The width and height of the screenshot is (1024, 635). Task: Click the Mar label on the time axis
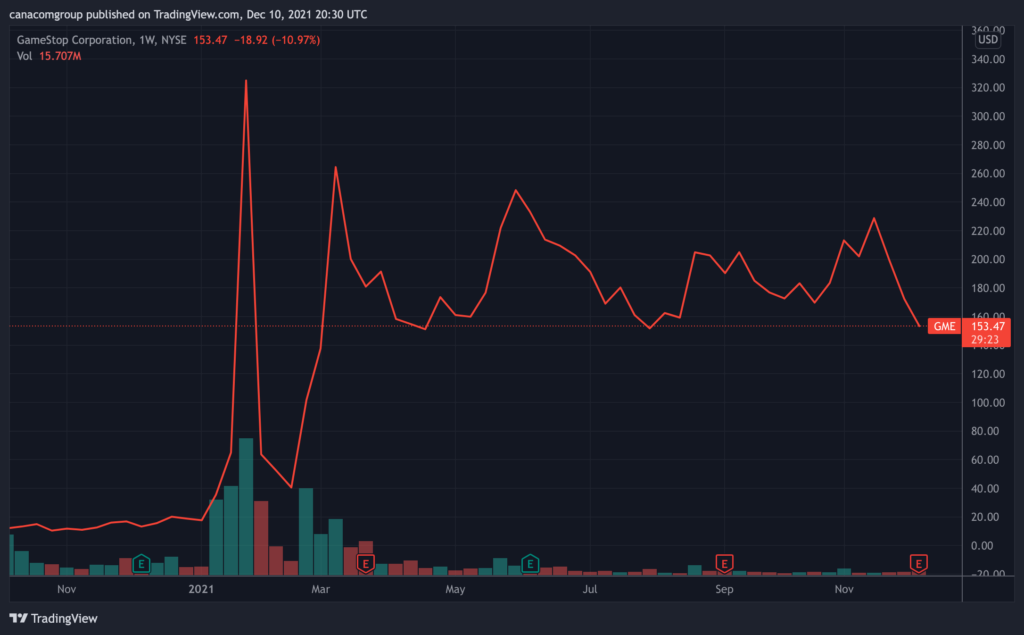point(319,590)
